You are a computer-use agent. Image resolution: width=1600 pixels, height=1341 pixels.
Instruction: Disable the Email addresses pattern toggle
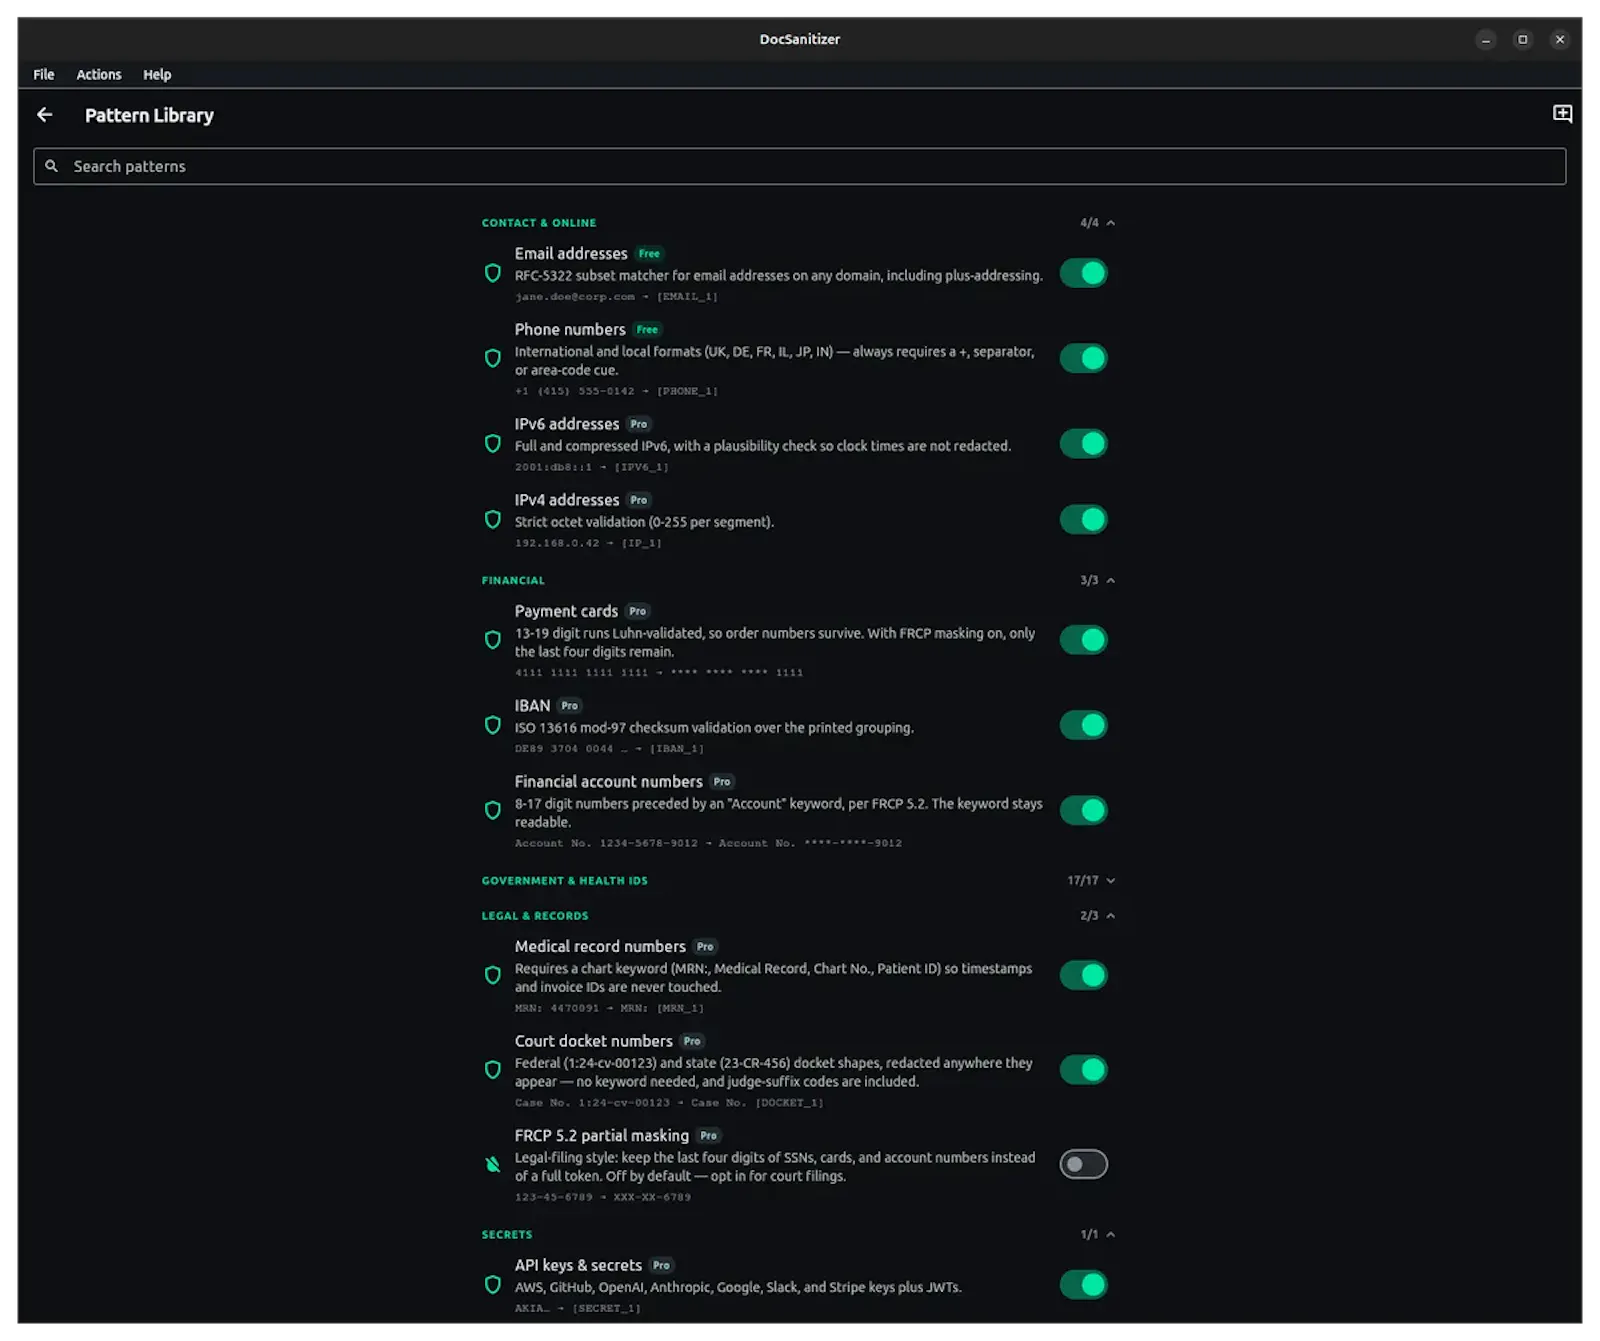click(x=1084, y=273)
